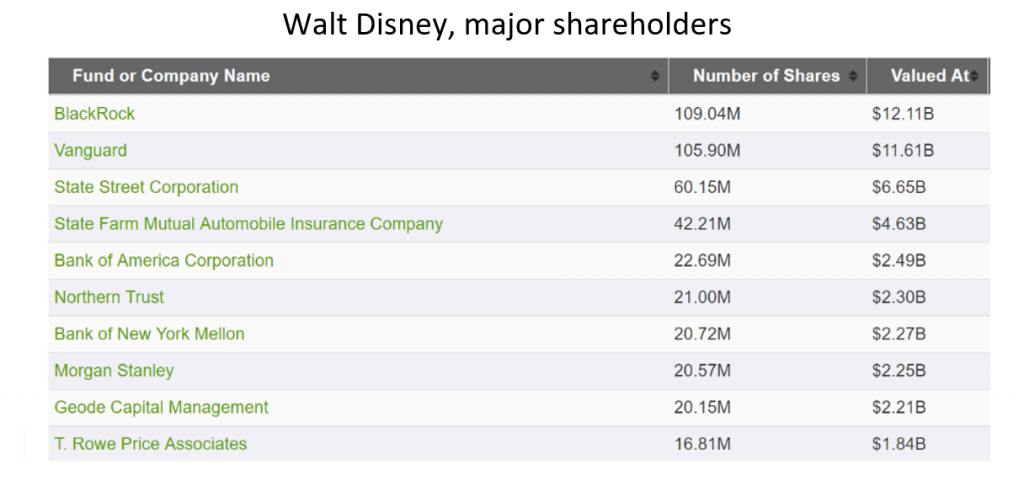
Task: Open T. Rowe Price Associates link
Action: (151, 444)
